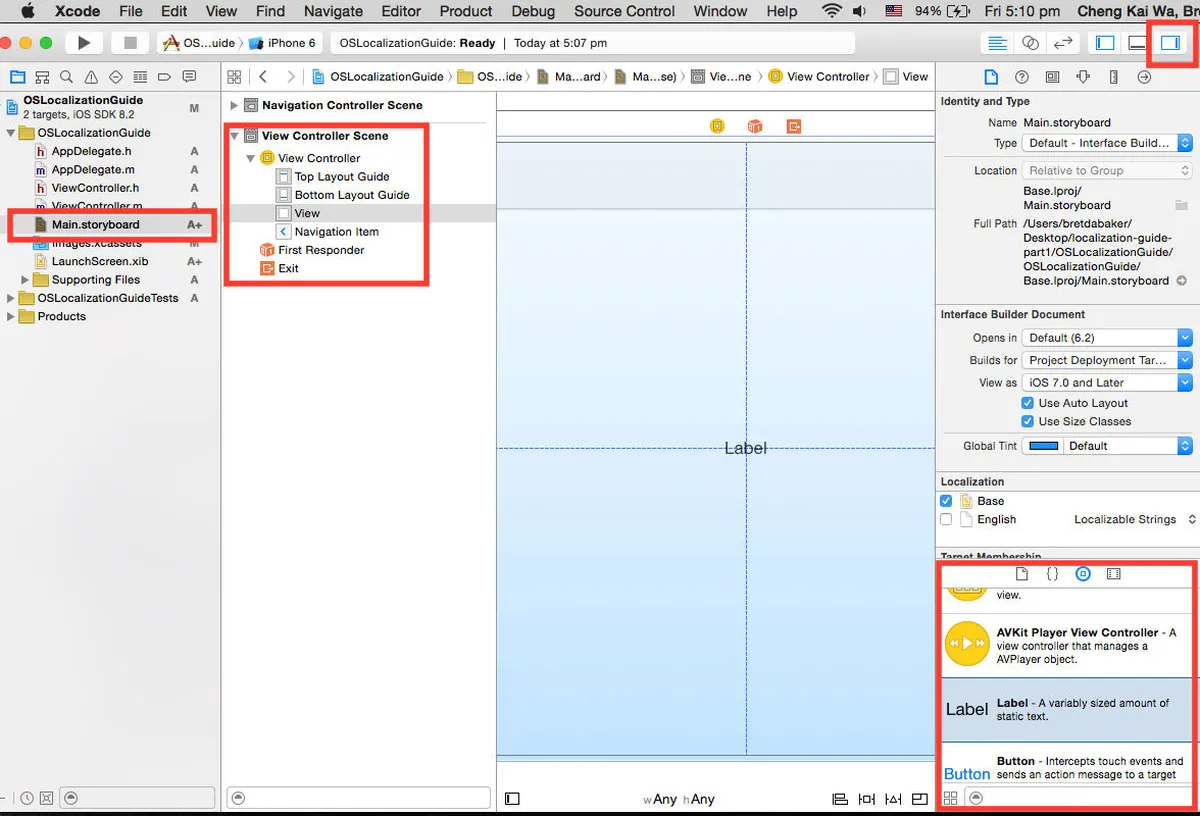Open the Find navigator search icon
The width and height of the screenshot is (1200, 816).
point(66,77)
